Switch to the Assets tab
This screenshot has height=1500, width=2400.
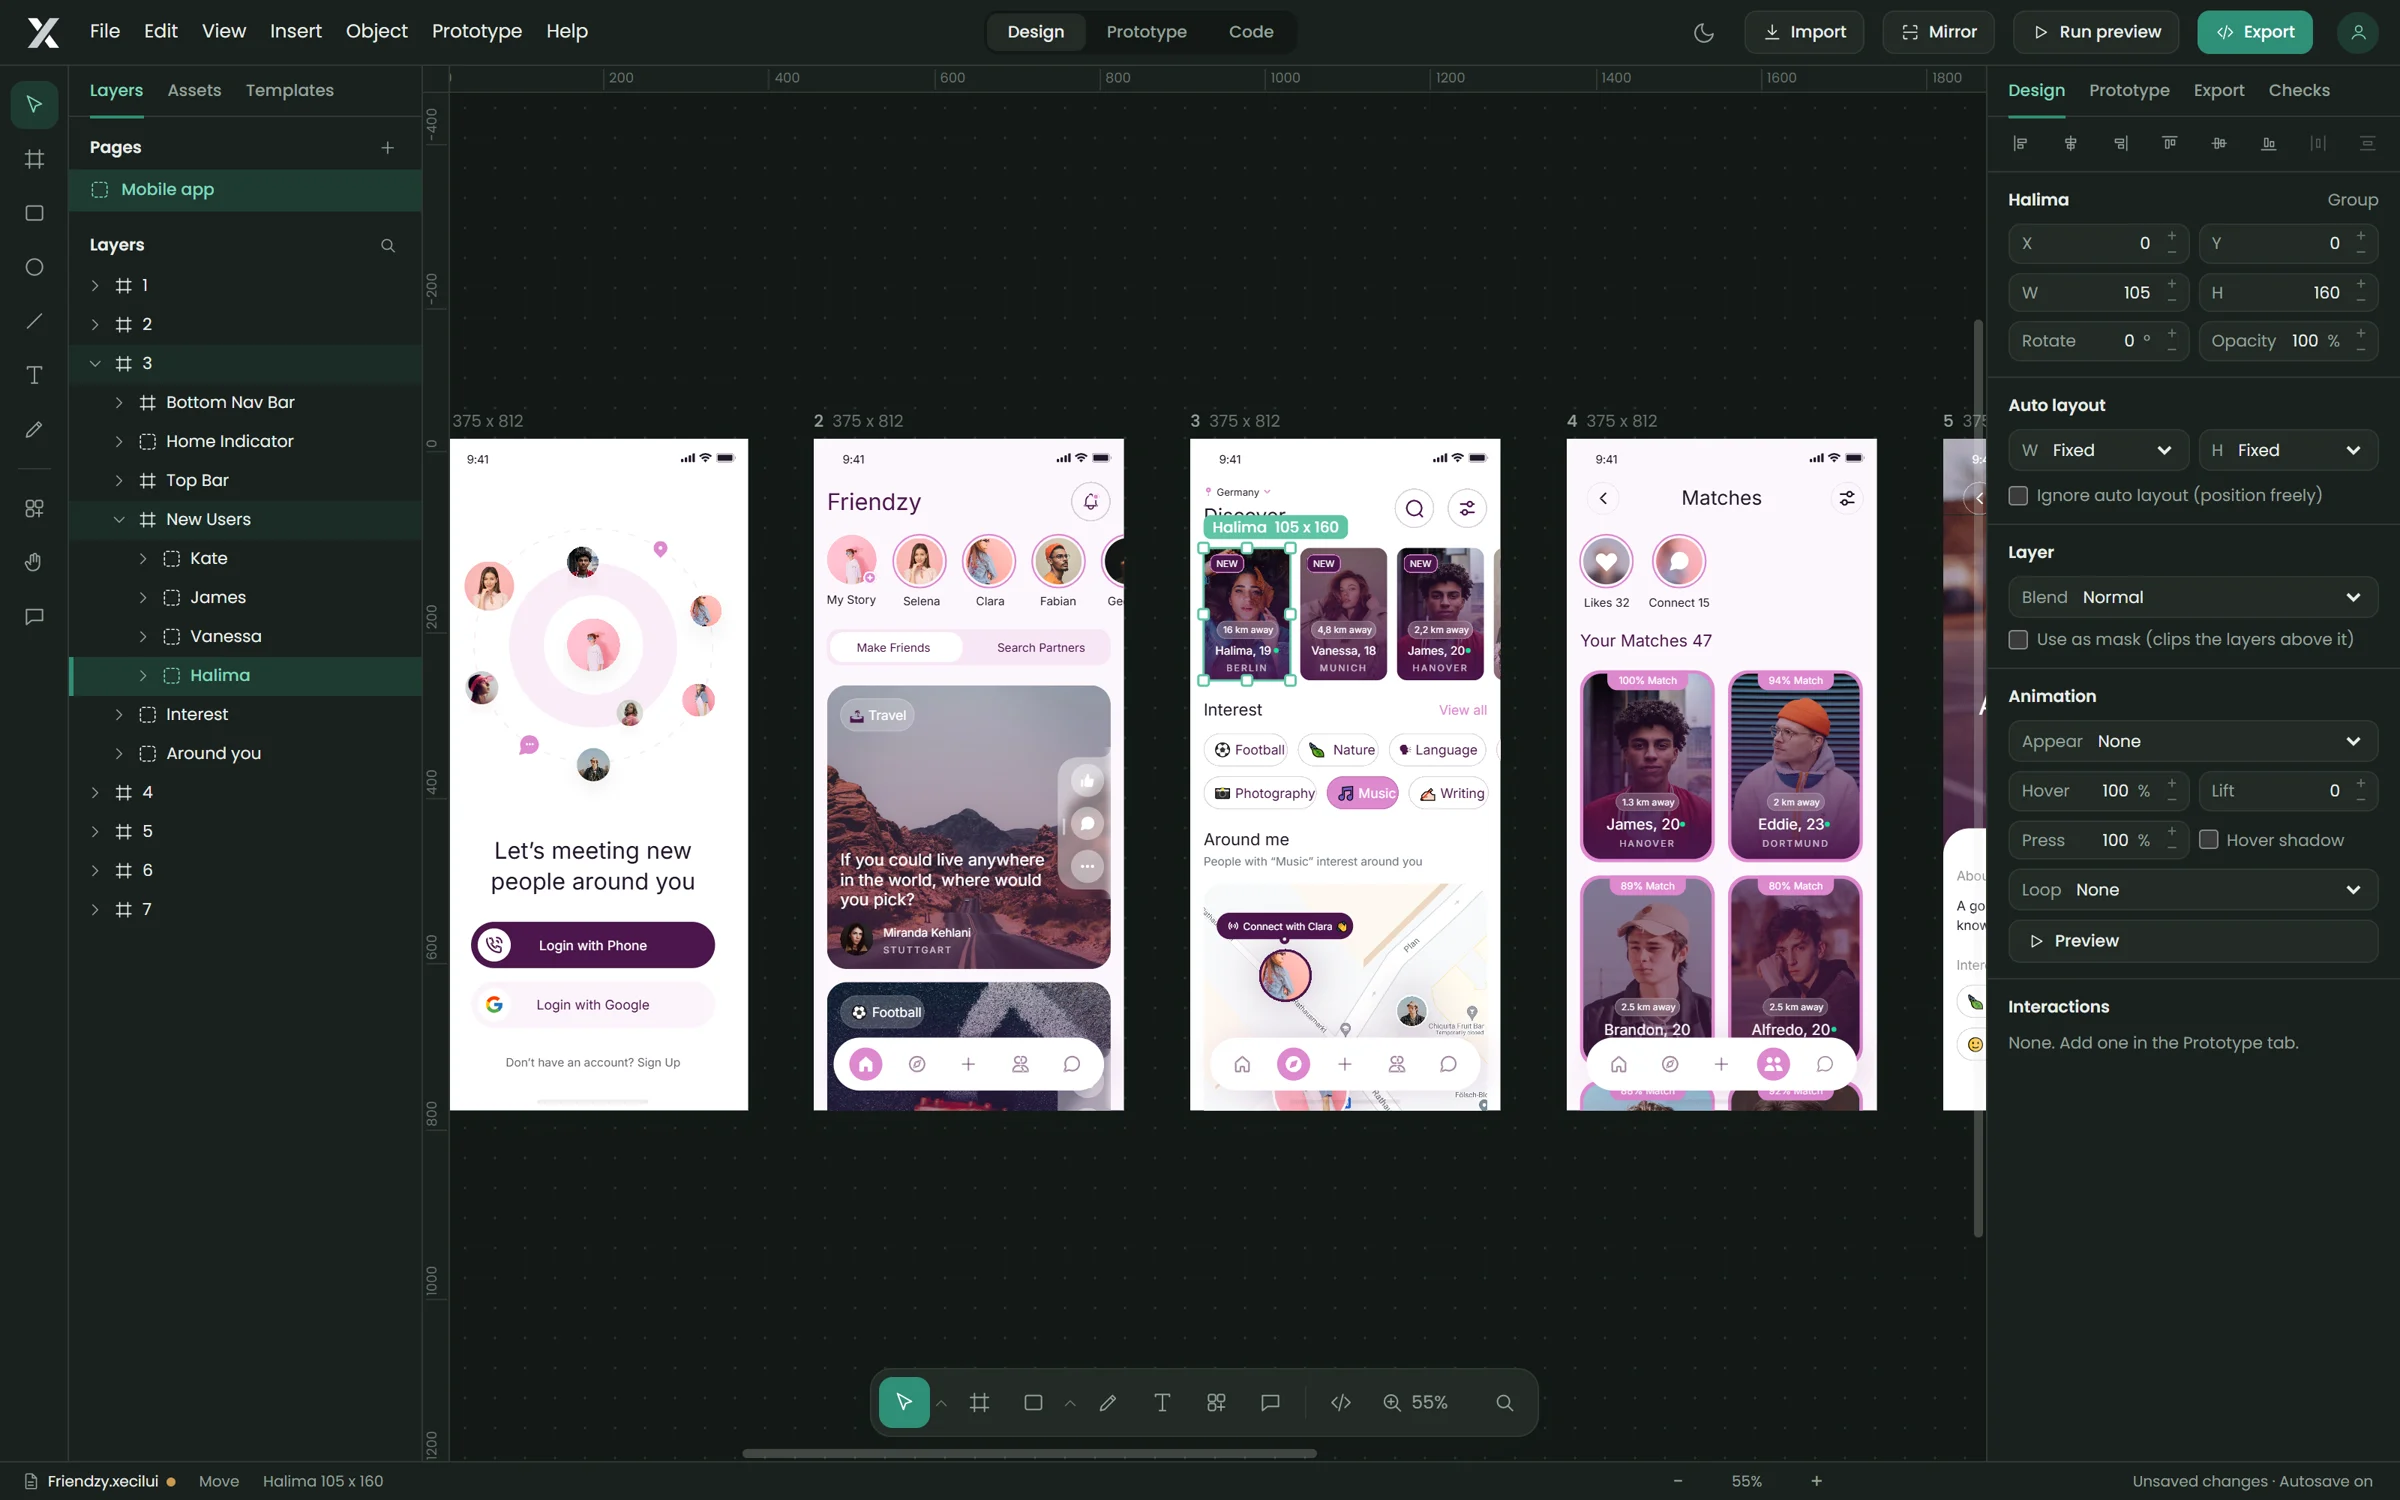point(194,90)
